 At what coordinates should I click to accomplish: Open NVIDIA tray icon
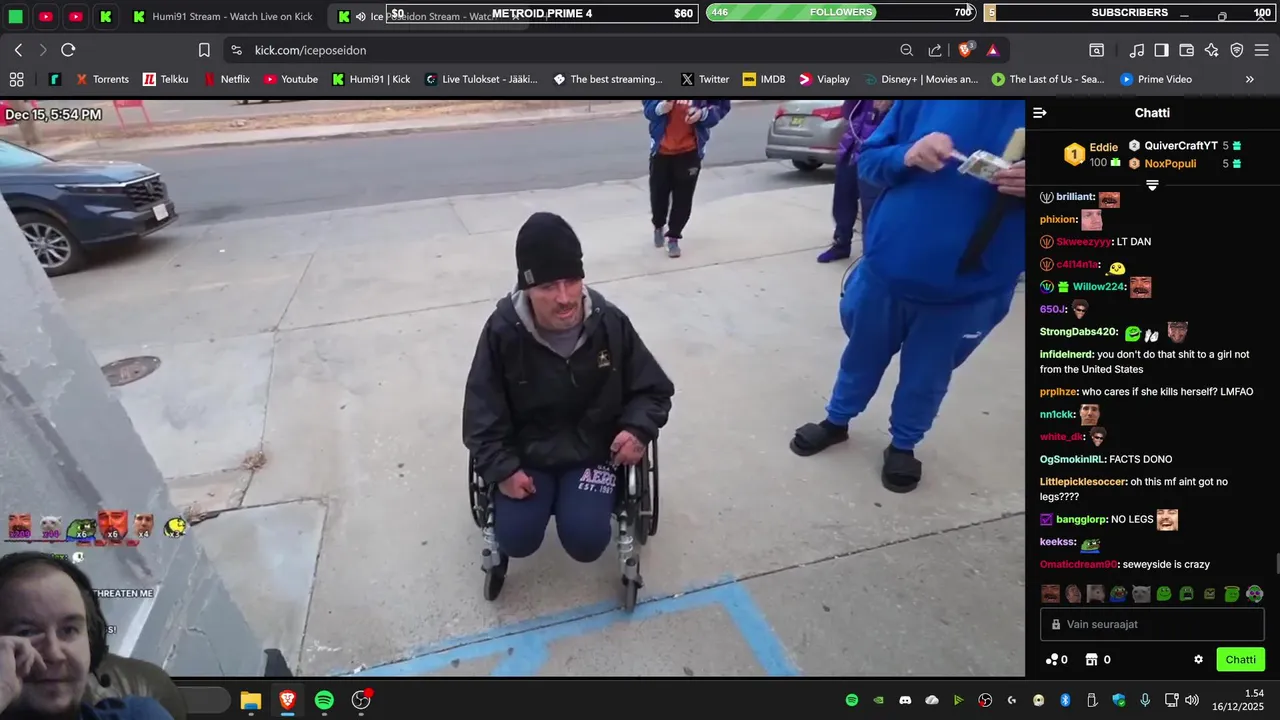click(879, 700)
